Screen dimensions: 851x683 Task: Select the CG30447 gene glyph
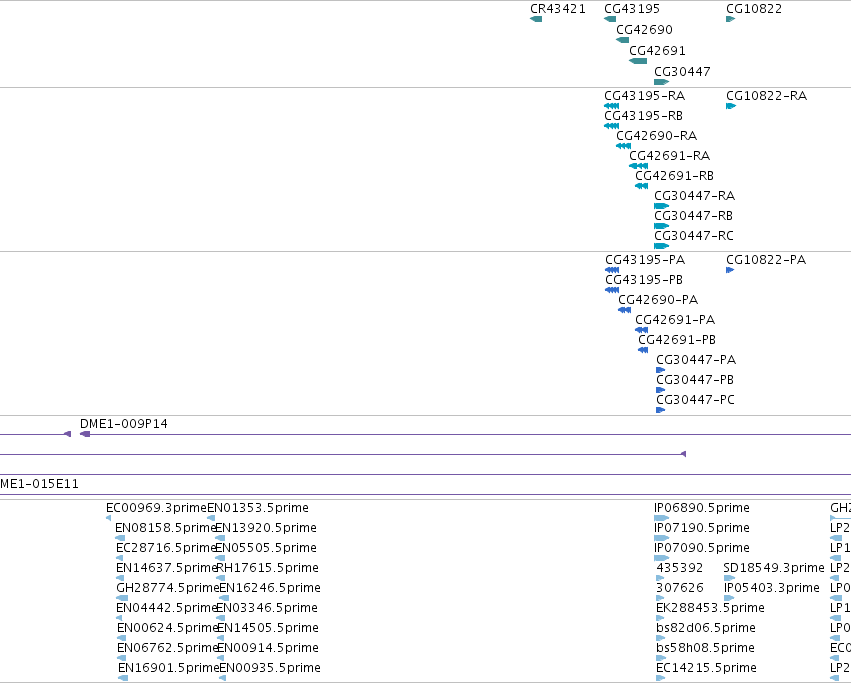click(662, 82)
